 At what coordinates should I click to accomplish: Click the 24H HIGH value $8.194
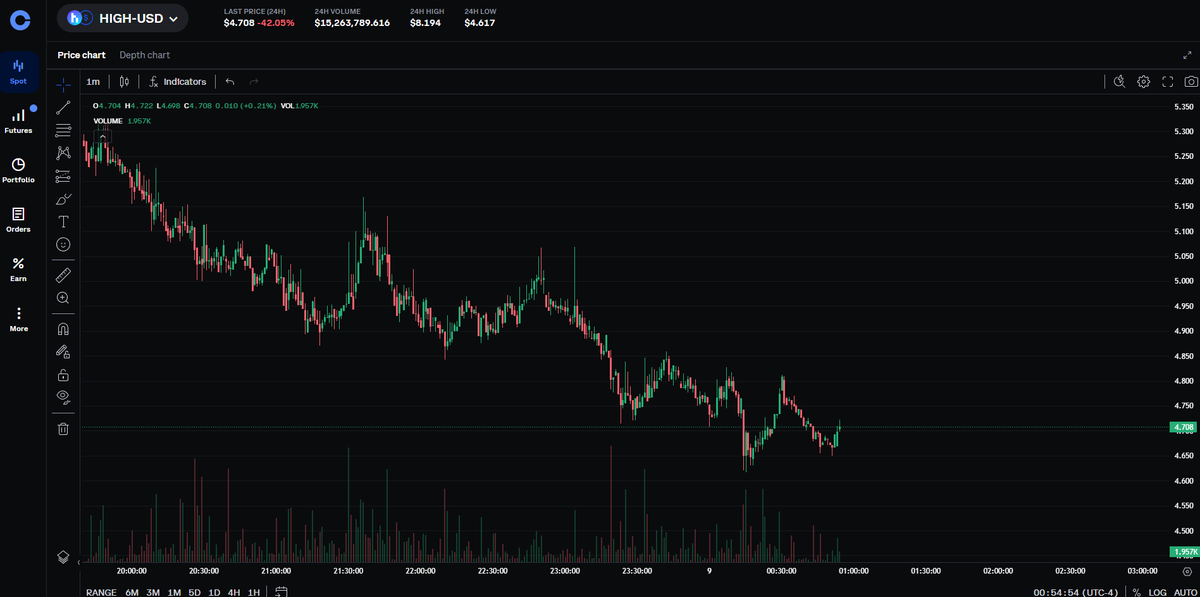(425, 23)
